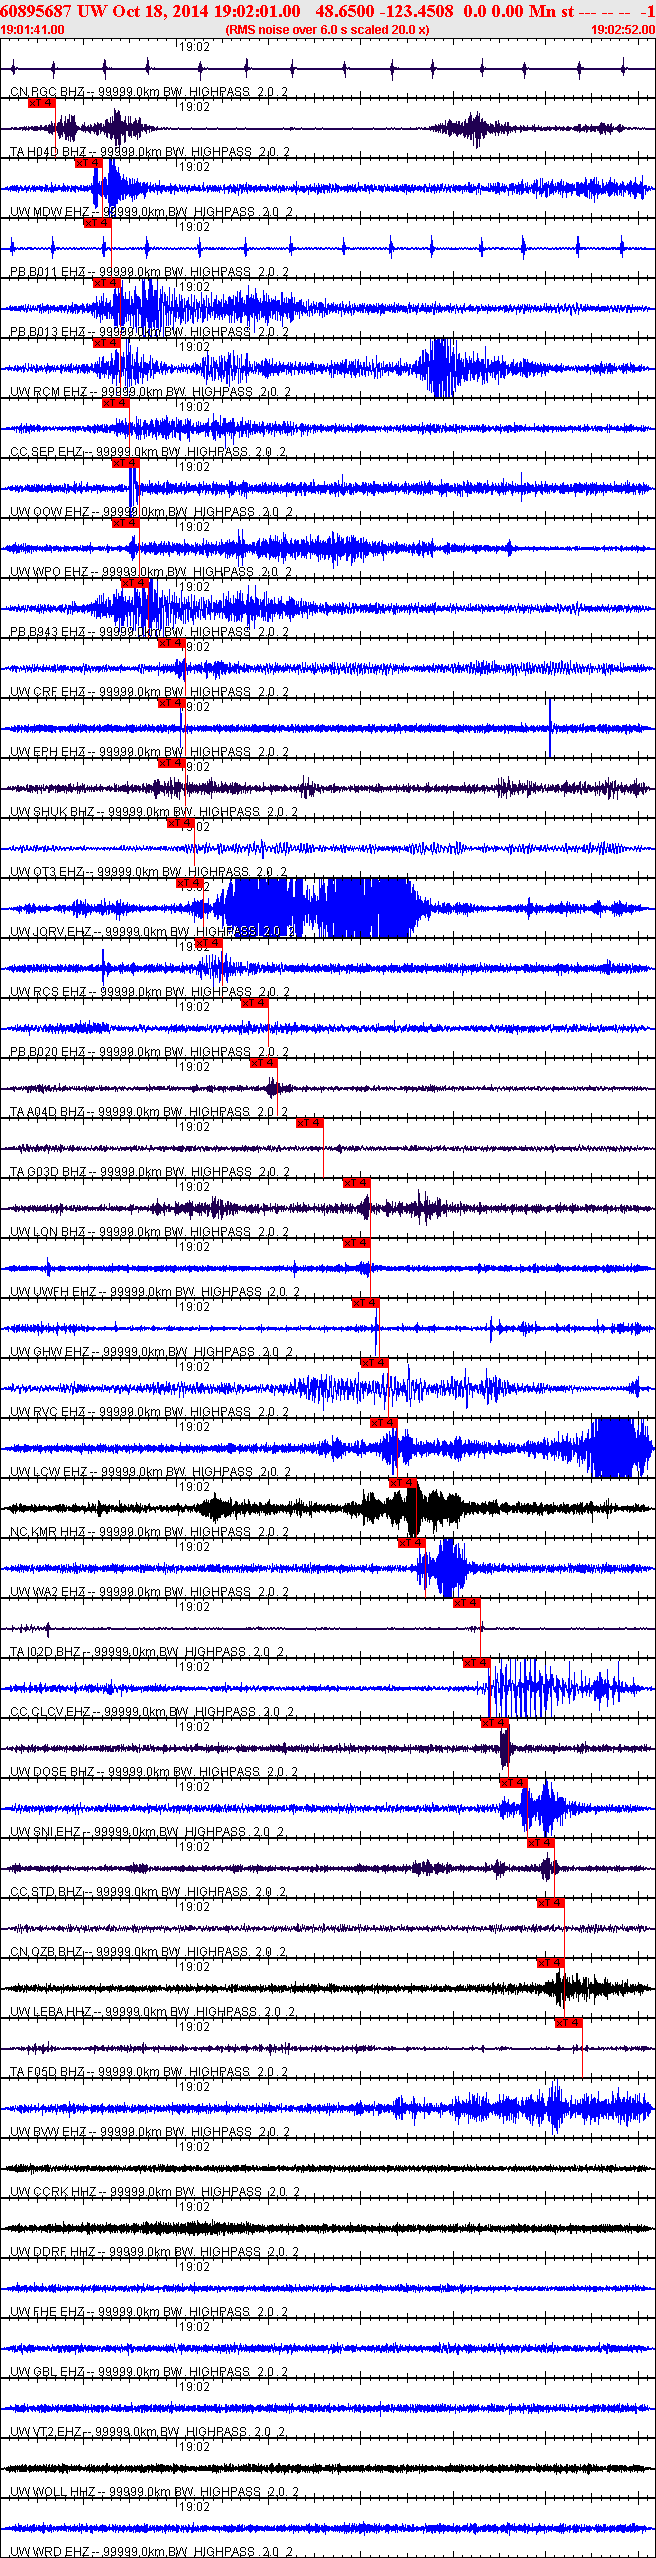Select the 'UW DOSE BHZ' station label
This screenshot has width=656, height=2558.
coord(52,1772)
